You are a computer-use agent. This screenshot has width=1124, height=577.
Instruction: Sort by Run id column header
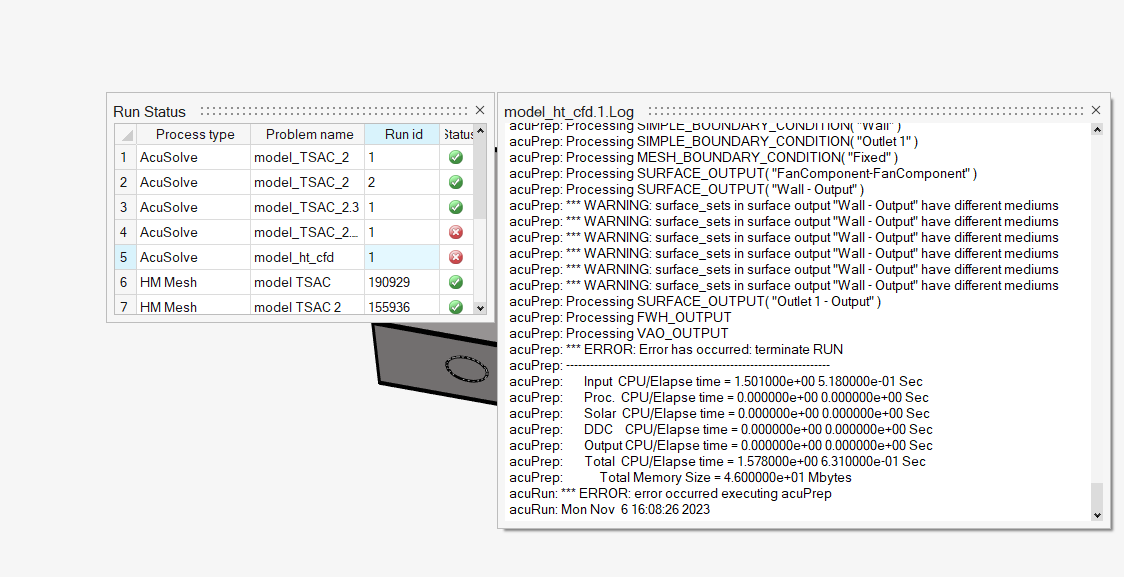click(x=403, y=135)
